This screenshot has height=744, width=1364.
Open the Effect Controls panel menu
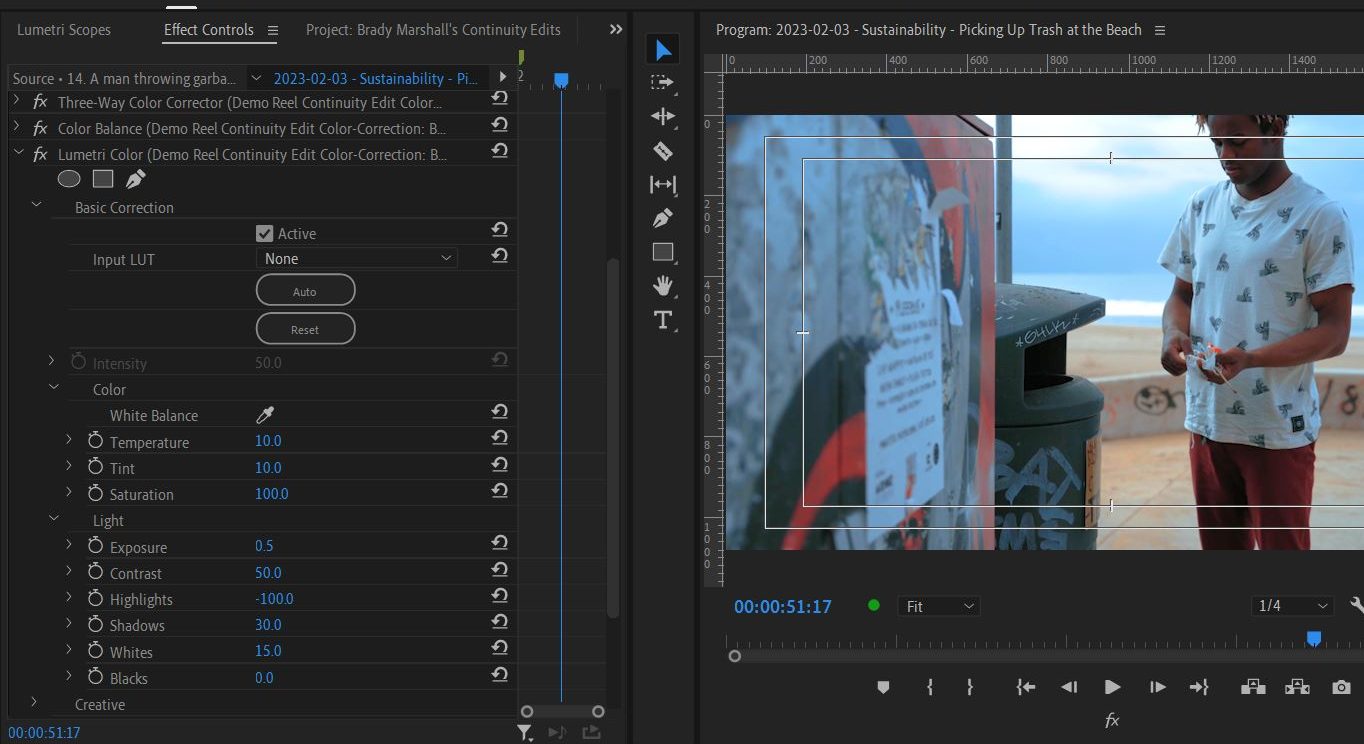(273, 30)
